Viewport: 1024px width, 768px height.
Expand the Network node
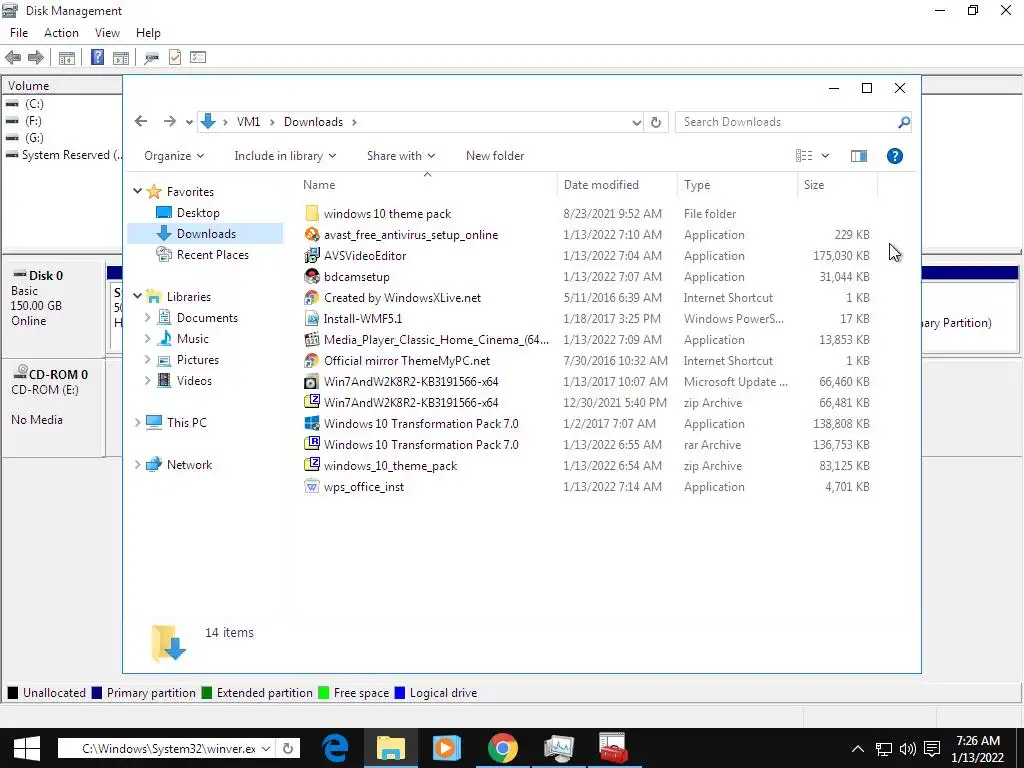(137, 464)
